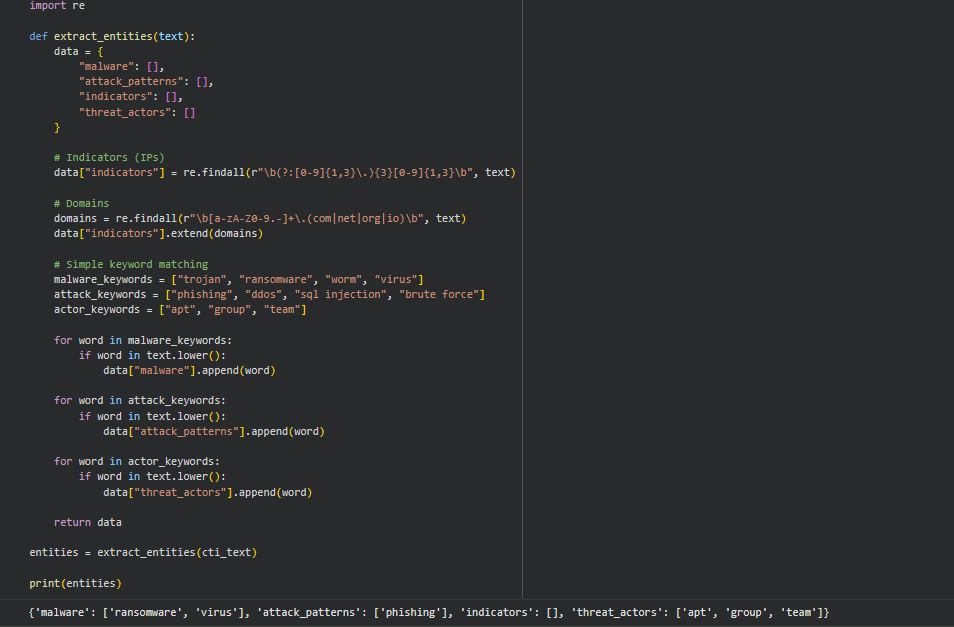Image resolution: width=954 pixels, height=627 pixels.
Task: Click the malware_keywords list assignment
Action: point(238,280)
